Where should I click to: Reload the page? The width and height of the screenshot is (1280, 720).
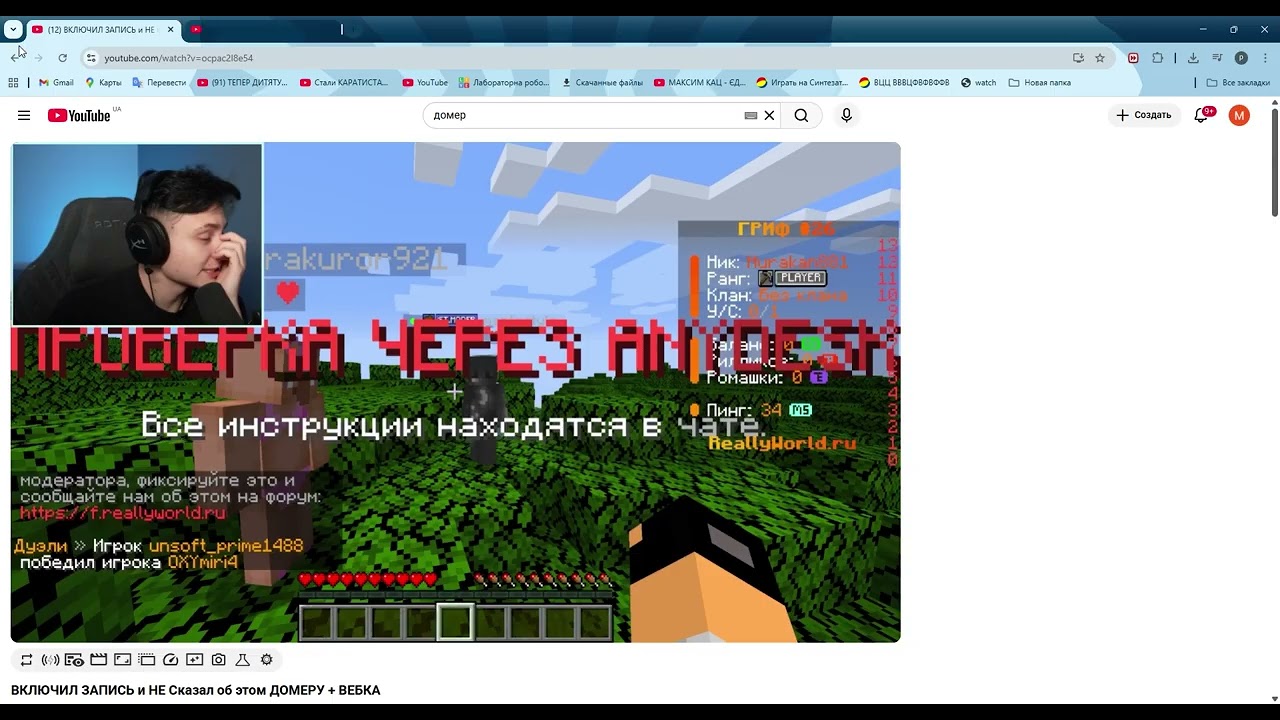(x=63, y=58)
